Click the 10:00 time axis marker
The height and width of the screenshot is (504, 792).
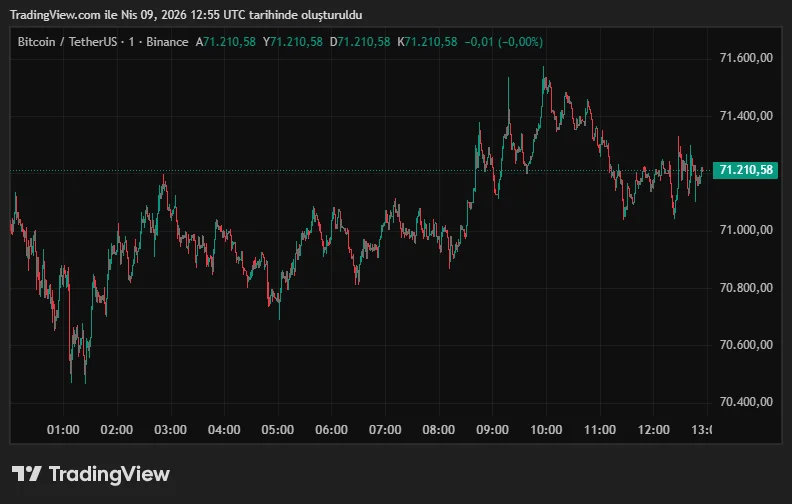coord(546,429)
